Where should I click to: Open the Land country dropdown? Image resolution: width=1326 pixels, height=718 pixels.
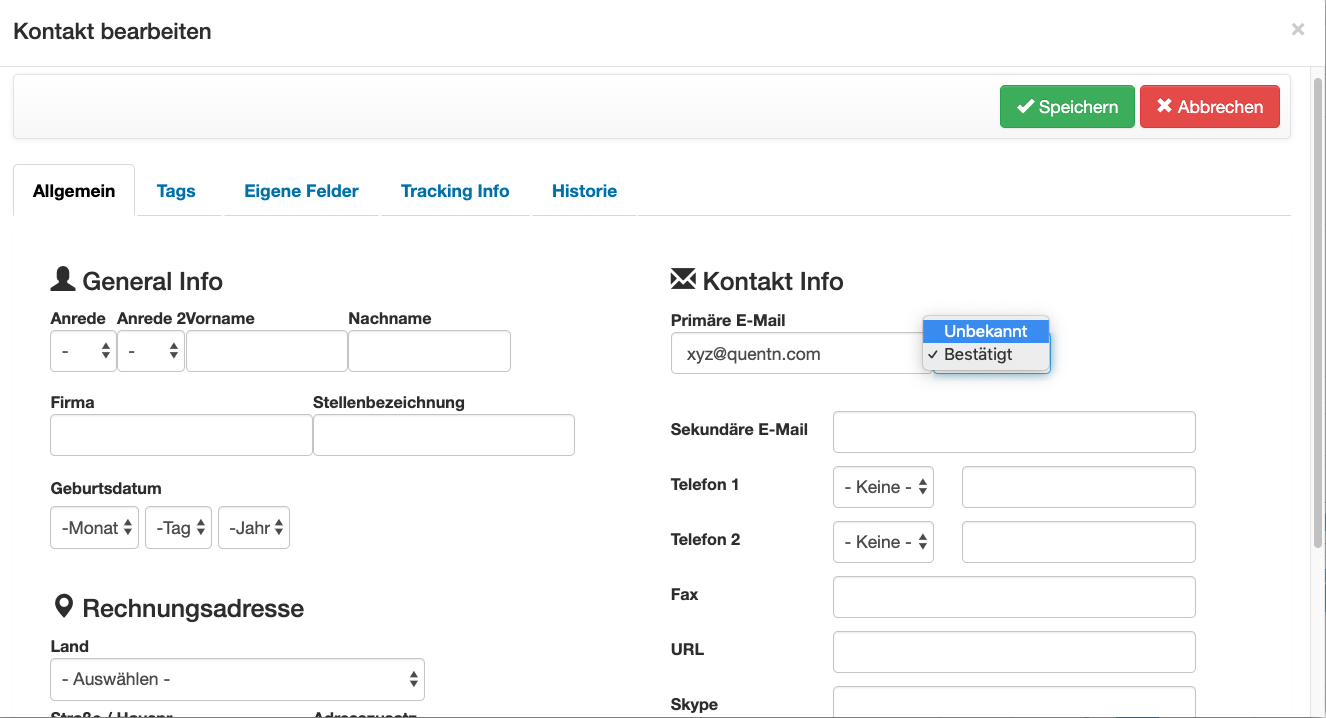[237, 679]
